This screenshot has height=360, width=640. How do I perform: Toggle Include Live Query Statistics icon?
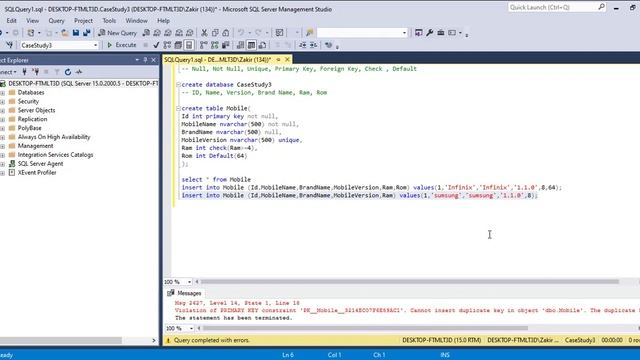(x=215, y=45)
